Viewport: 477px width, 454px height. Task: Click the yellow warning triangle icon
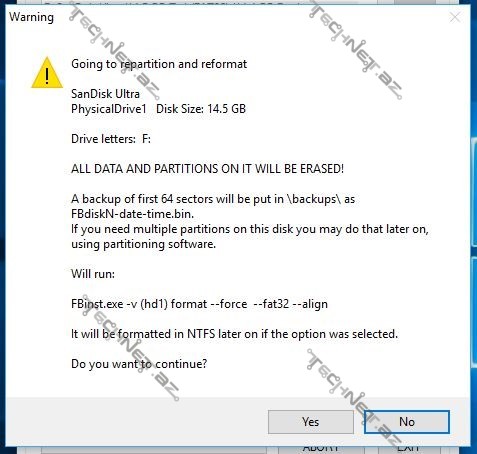(x=47, y=73)
